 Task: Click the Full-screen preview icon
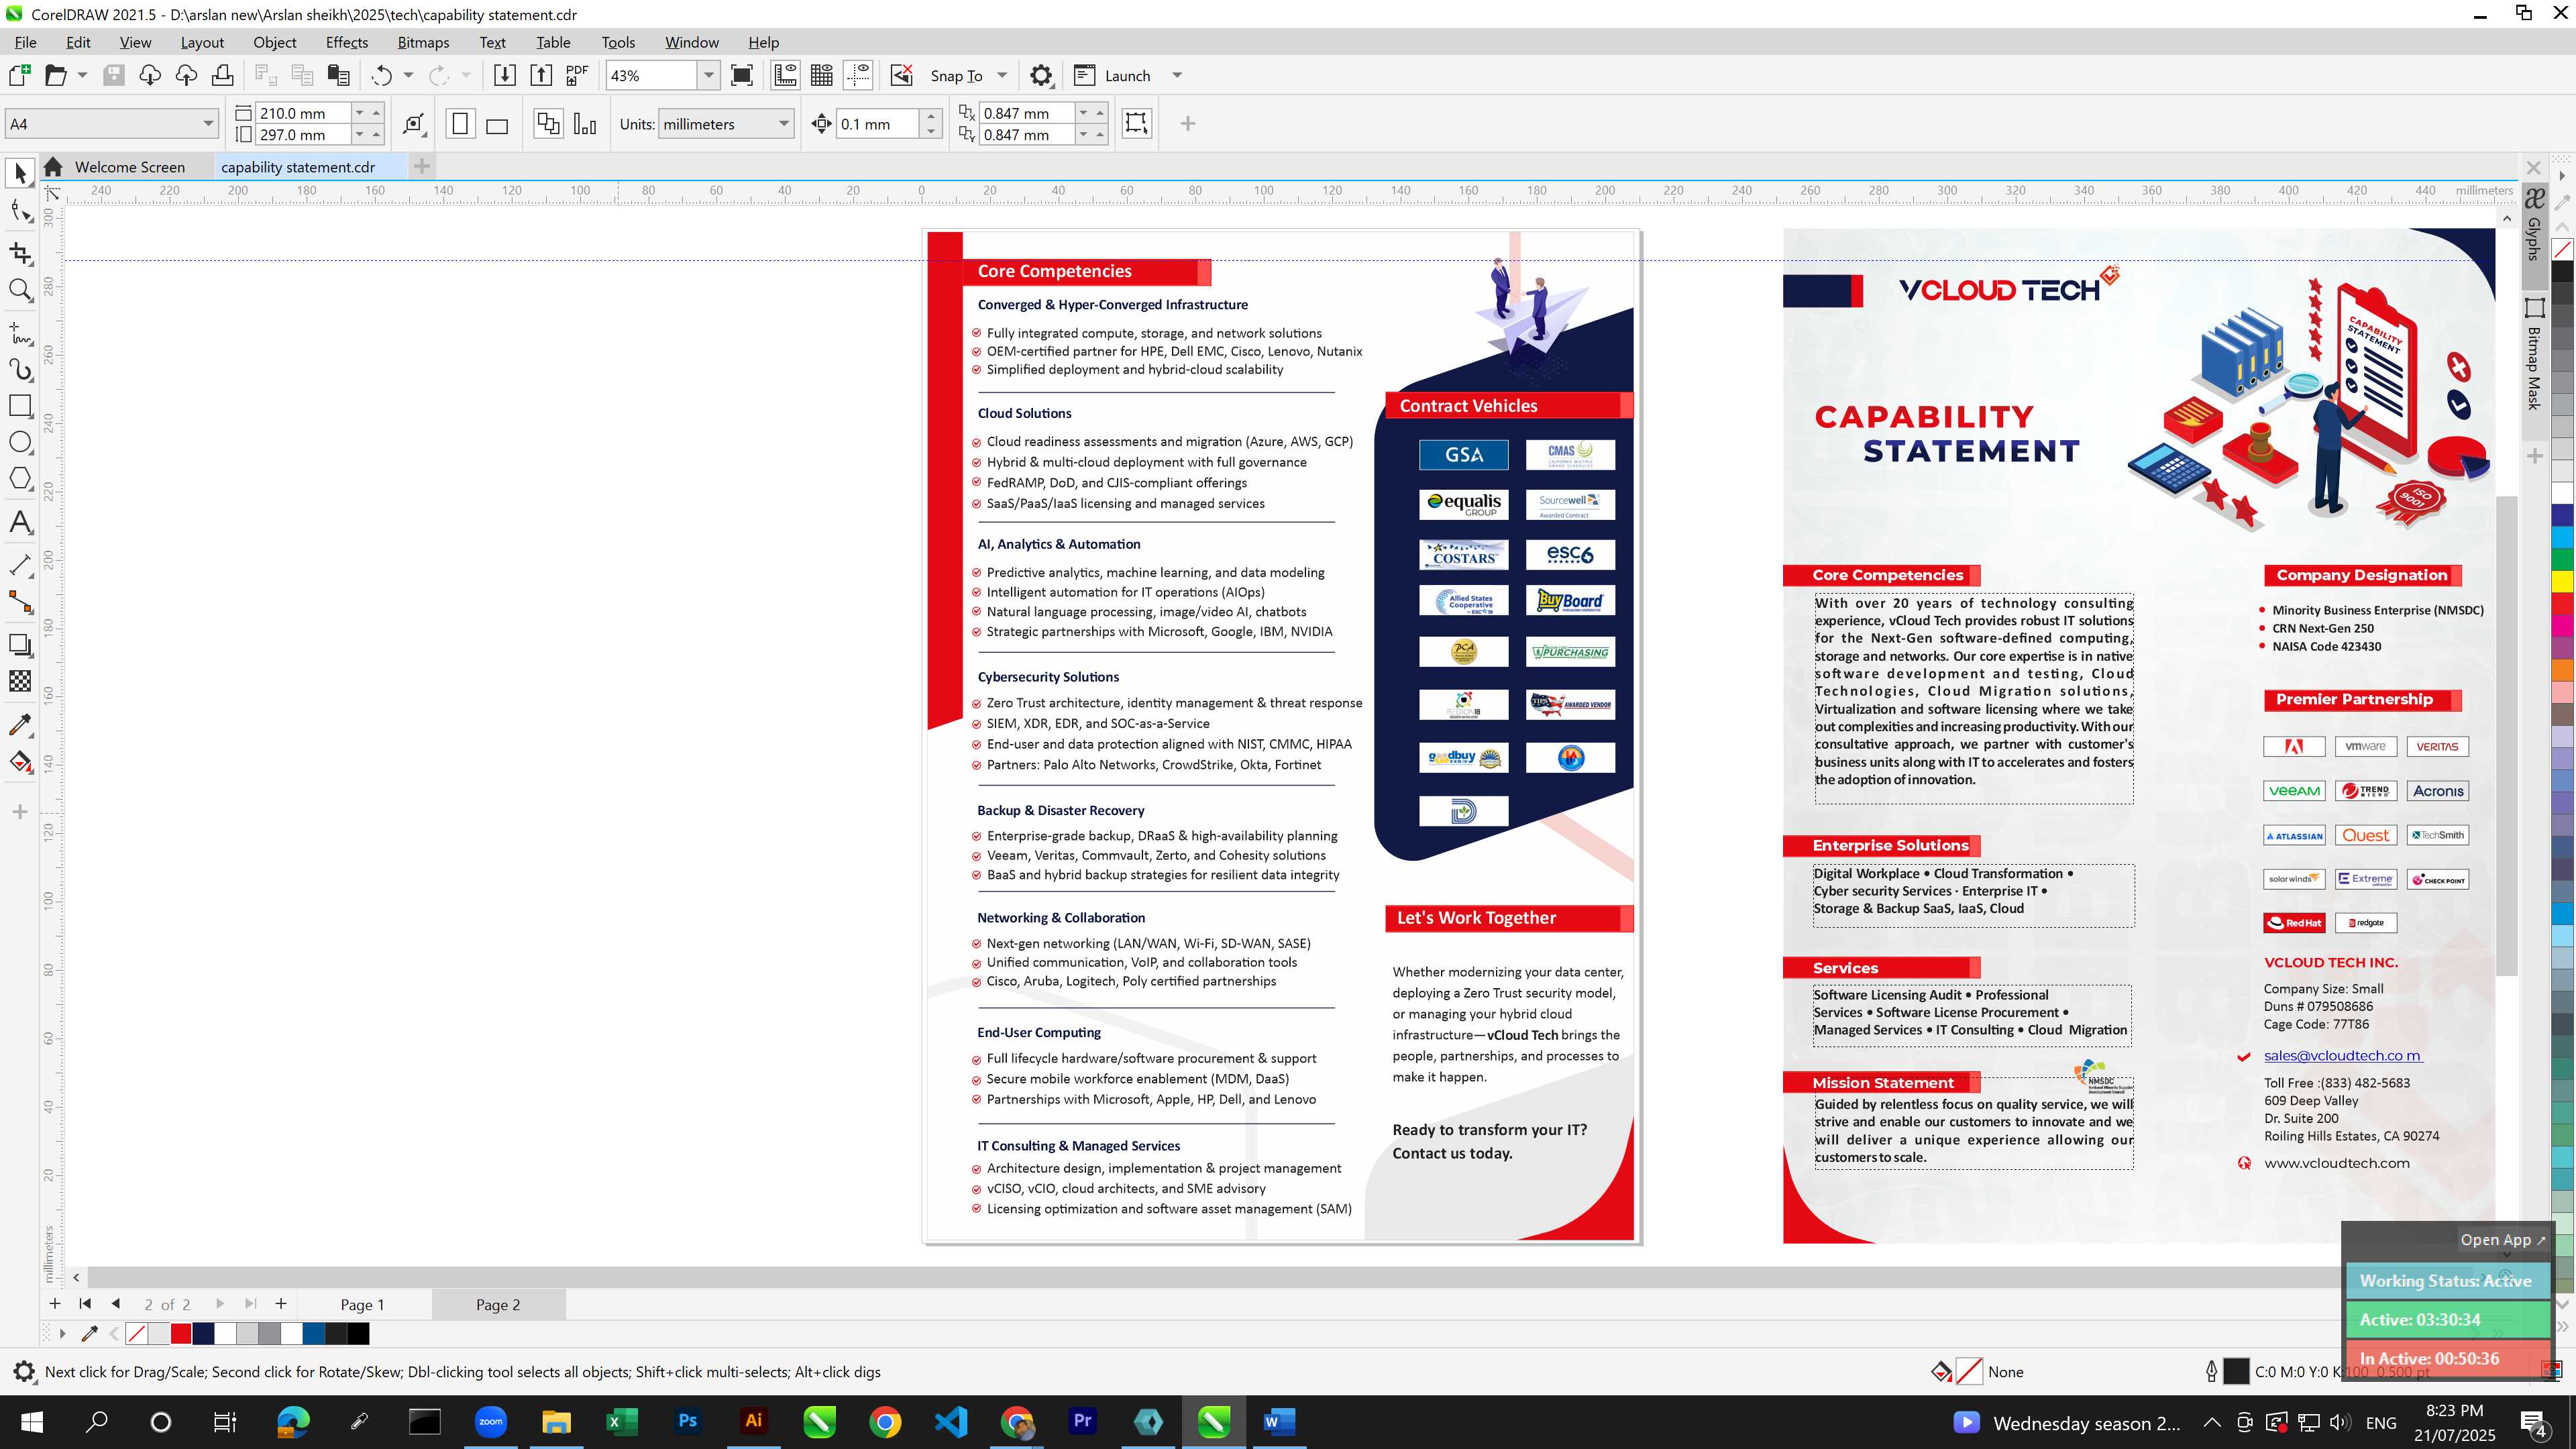(x=742, y=76)
